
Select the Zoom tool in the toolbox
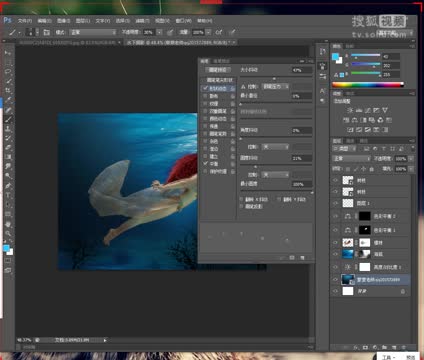(8, 233)
